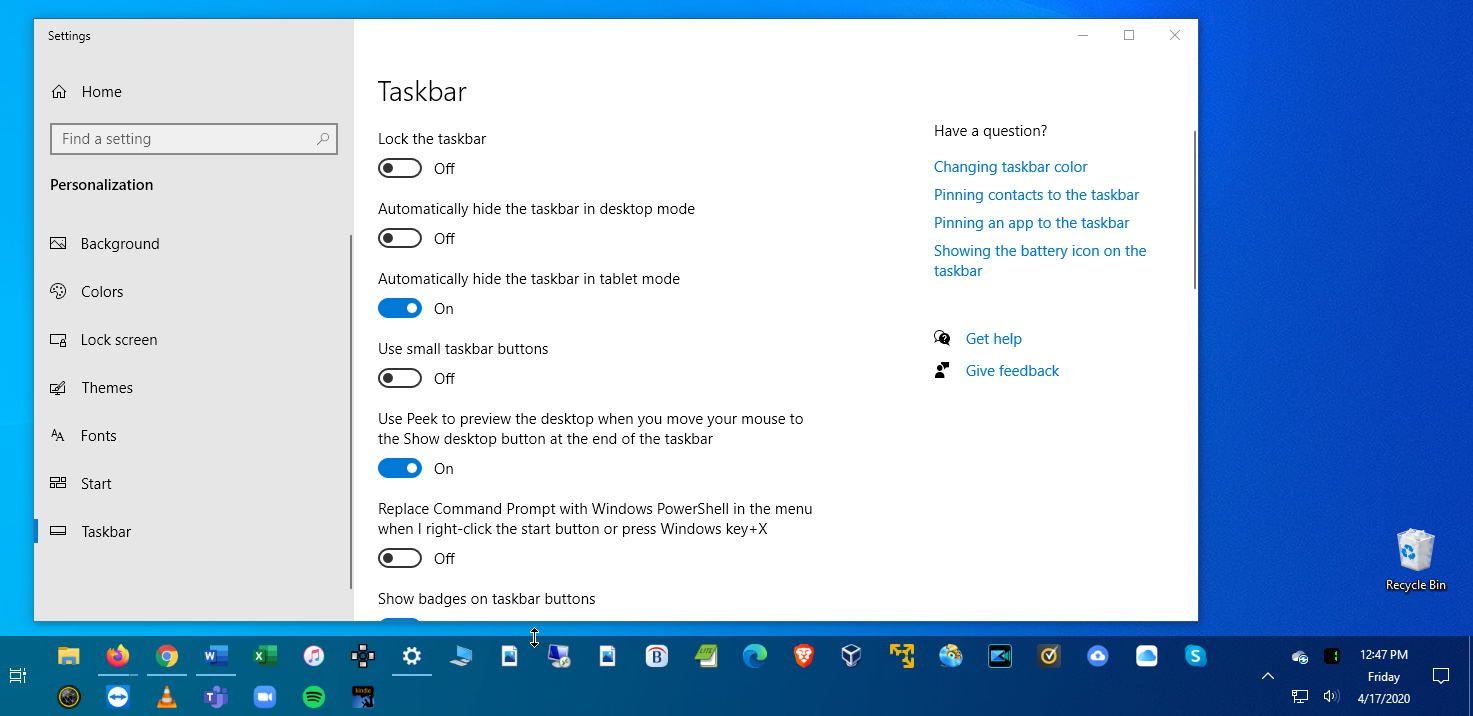This screenshot has height=716, width=1473.
Task: Click Give feedback link
Action: pyautogui.click(x=1012, y=371)
